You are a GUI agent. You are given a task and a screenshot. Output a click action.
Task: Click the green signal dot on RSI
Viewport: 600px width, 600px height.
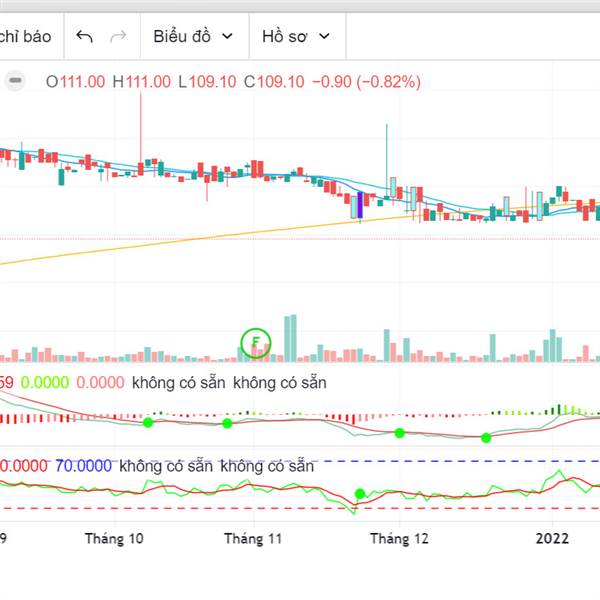tap(360, 494)
